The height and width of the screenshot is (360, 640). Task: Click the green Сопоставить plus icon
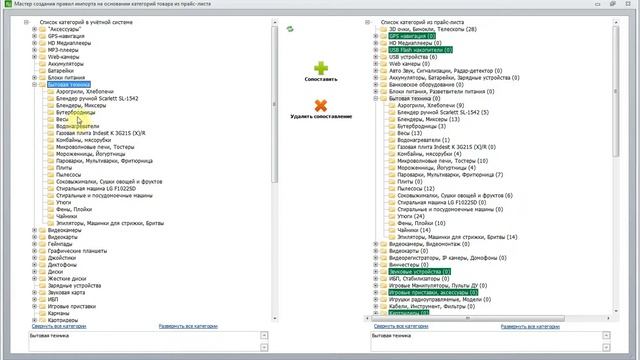321,68
